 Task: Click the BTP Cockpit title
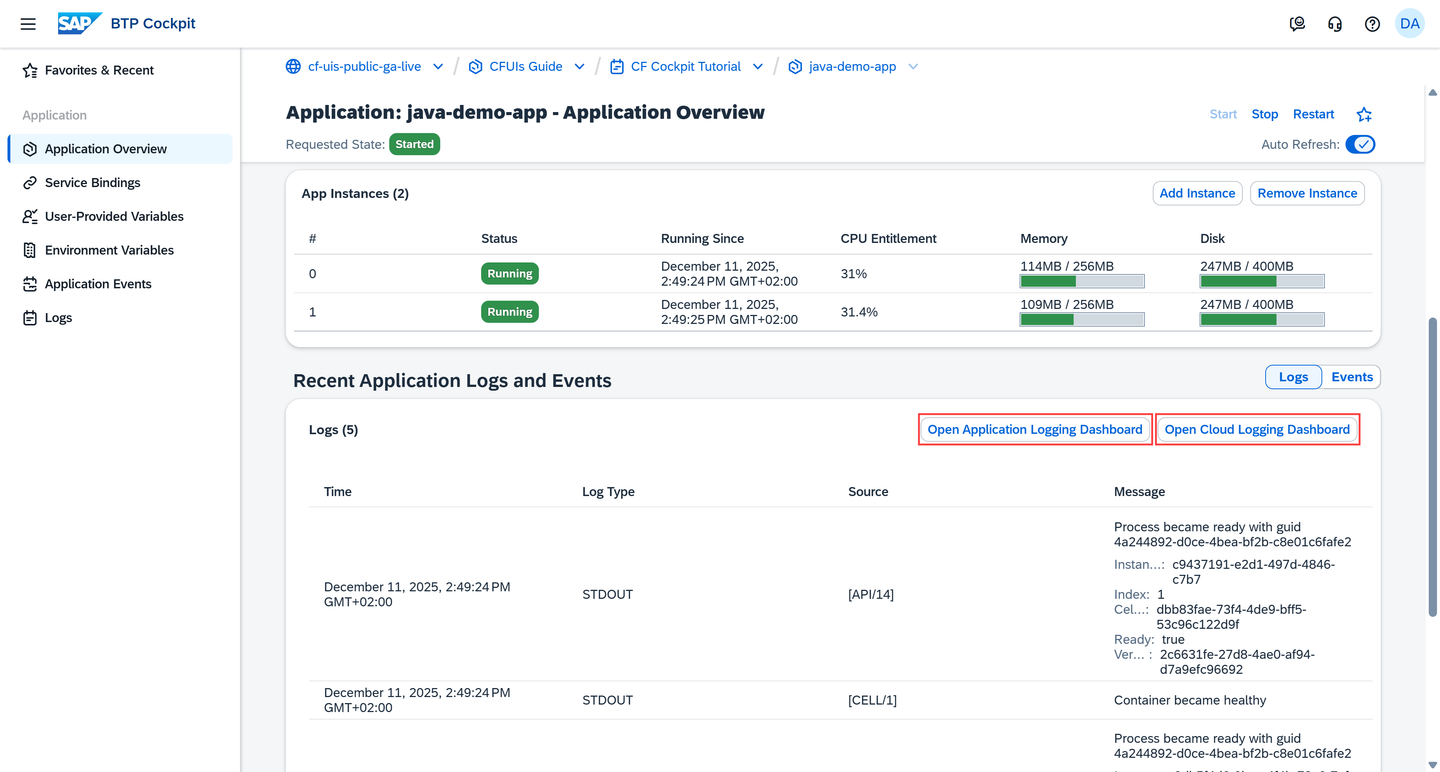click(x=153, y=24)
